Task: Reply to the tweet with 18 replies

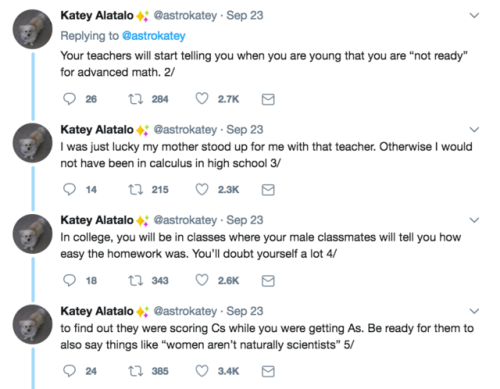Action: click(69, 280)
